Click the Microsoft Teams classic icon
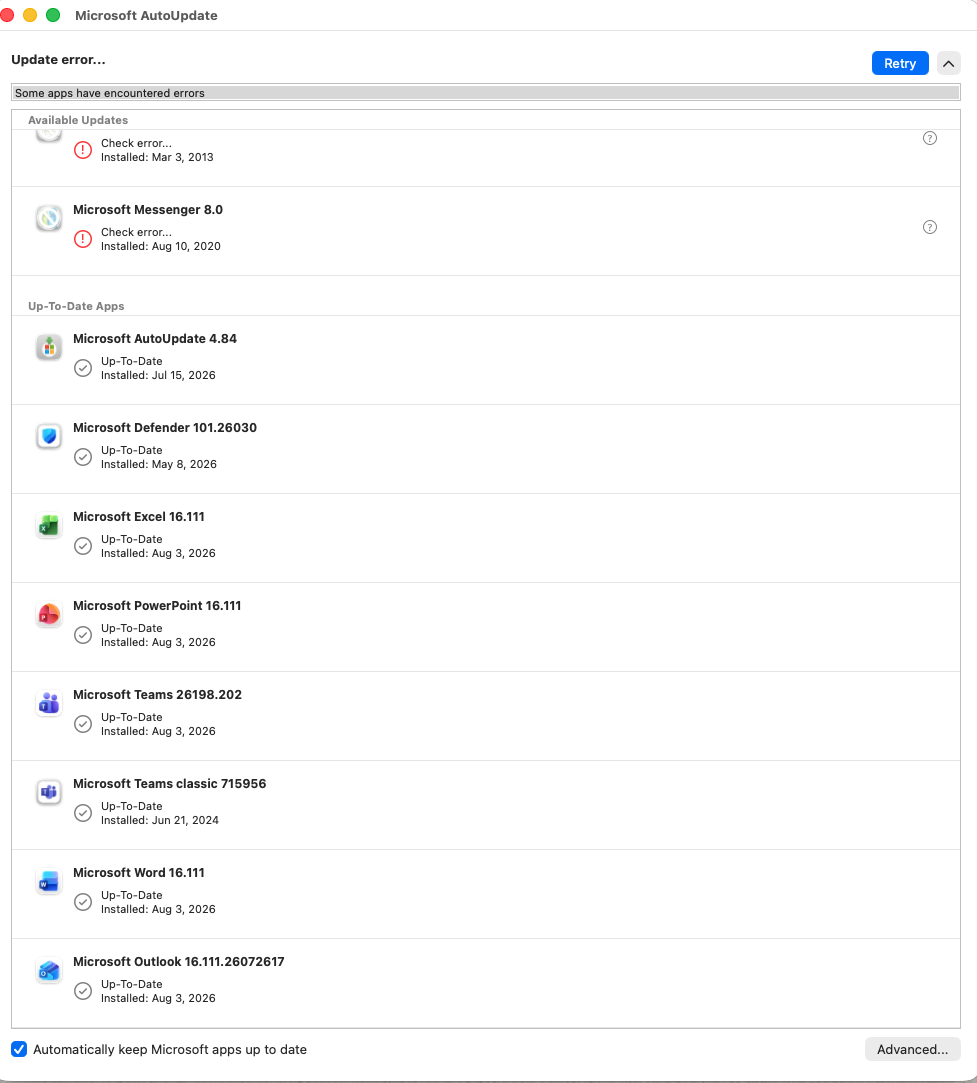 (49, 793)
